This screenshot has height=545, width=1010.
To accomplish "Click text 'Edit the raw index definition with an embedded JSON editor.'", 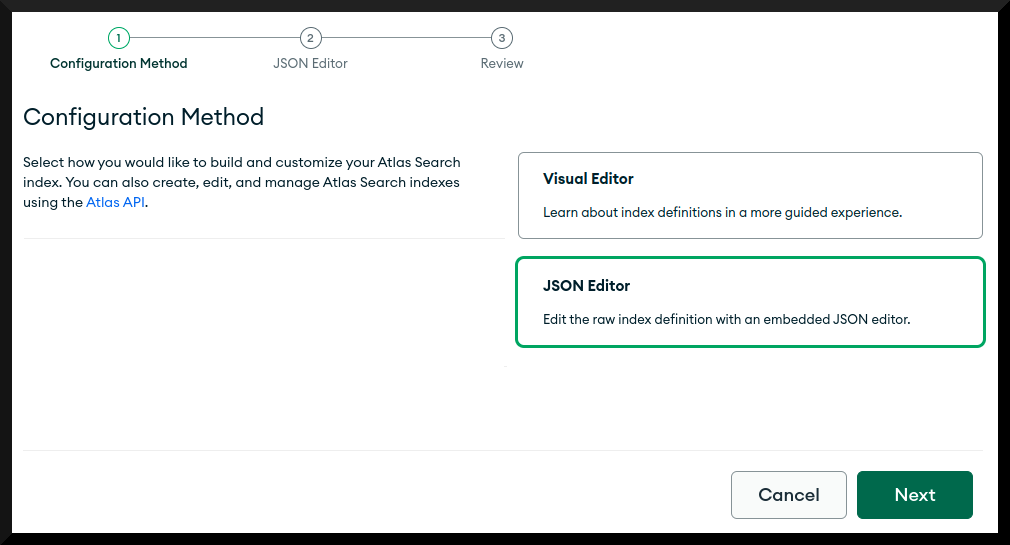I will point(727,320).
